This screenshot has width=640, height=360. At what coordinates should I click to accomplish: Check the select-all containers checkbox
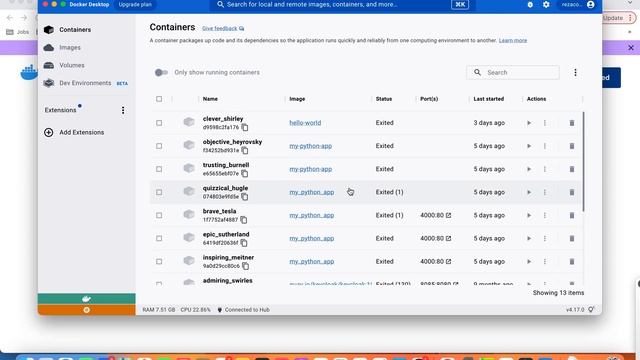tap(159, 99)
